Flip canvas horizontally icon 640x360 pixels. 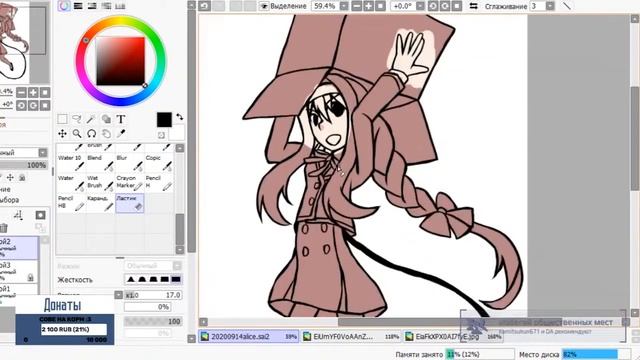pos(473,6)
